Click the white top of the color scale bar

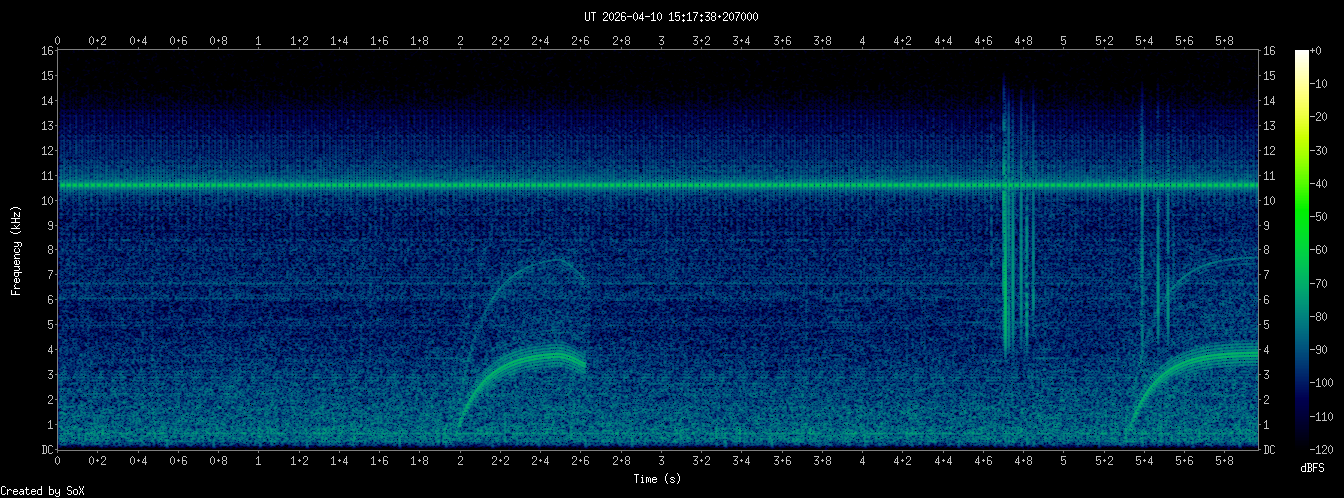point(1301,54)
